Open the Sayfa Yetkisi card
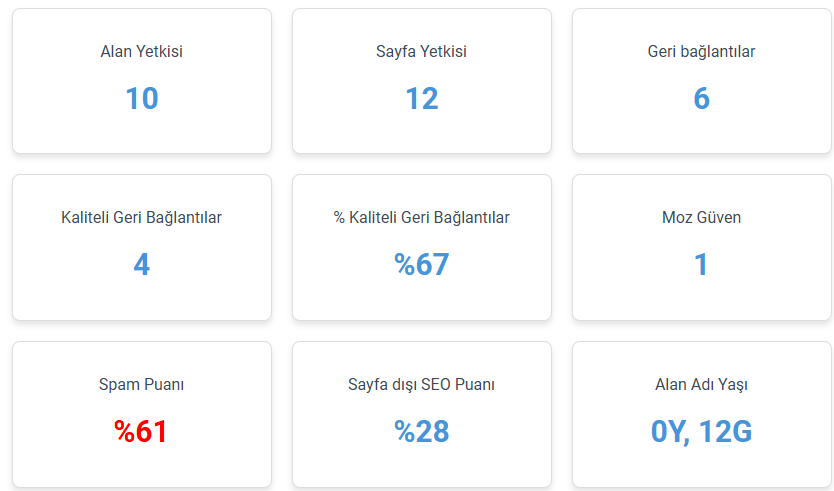 [x=422, y=81]
